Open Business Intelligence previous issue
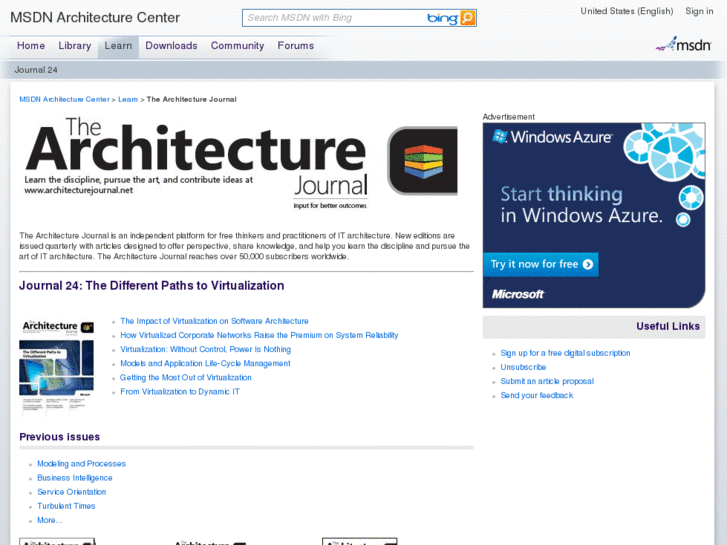 (x=75, y=478)
